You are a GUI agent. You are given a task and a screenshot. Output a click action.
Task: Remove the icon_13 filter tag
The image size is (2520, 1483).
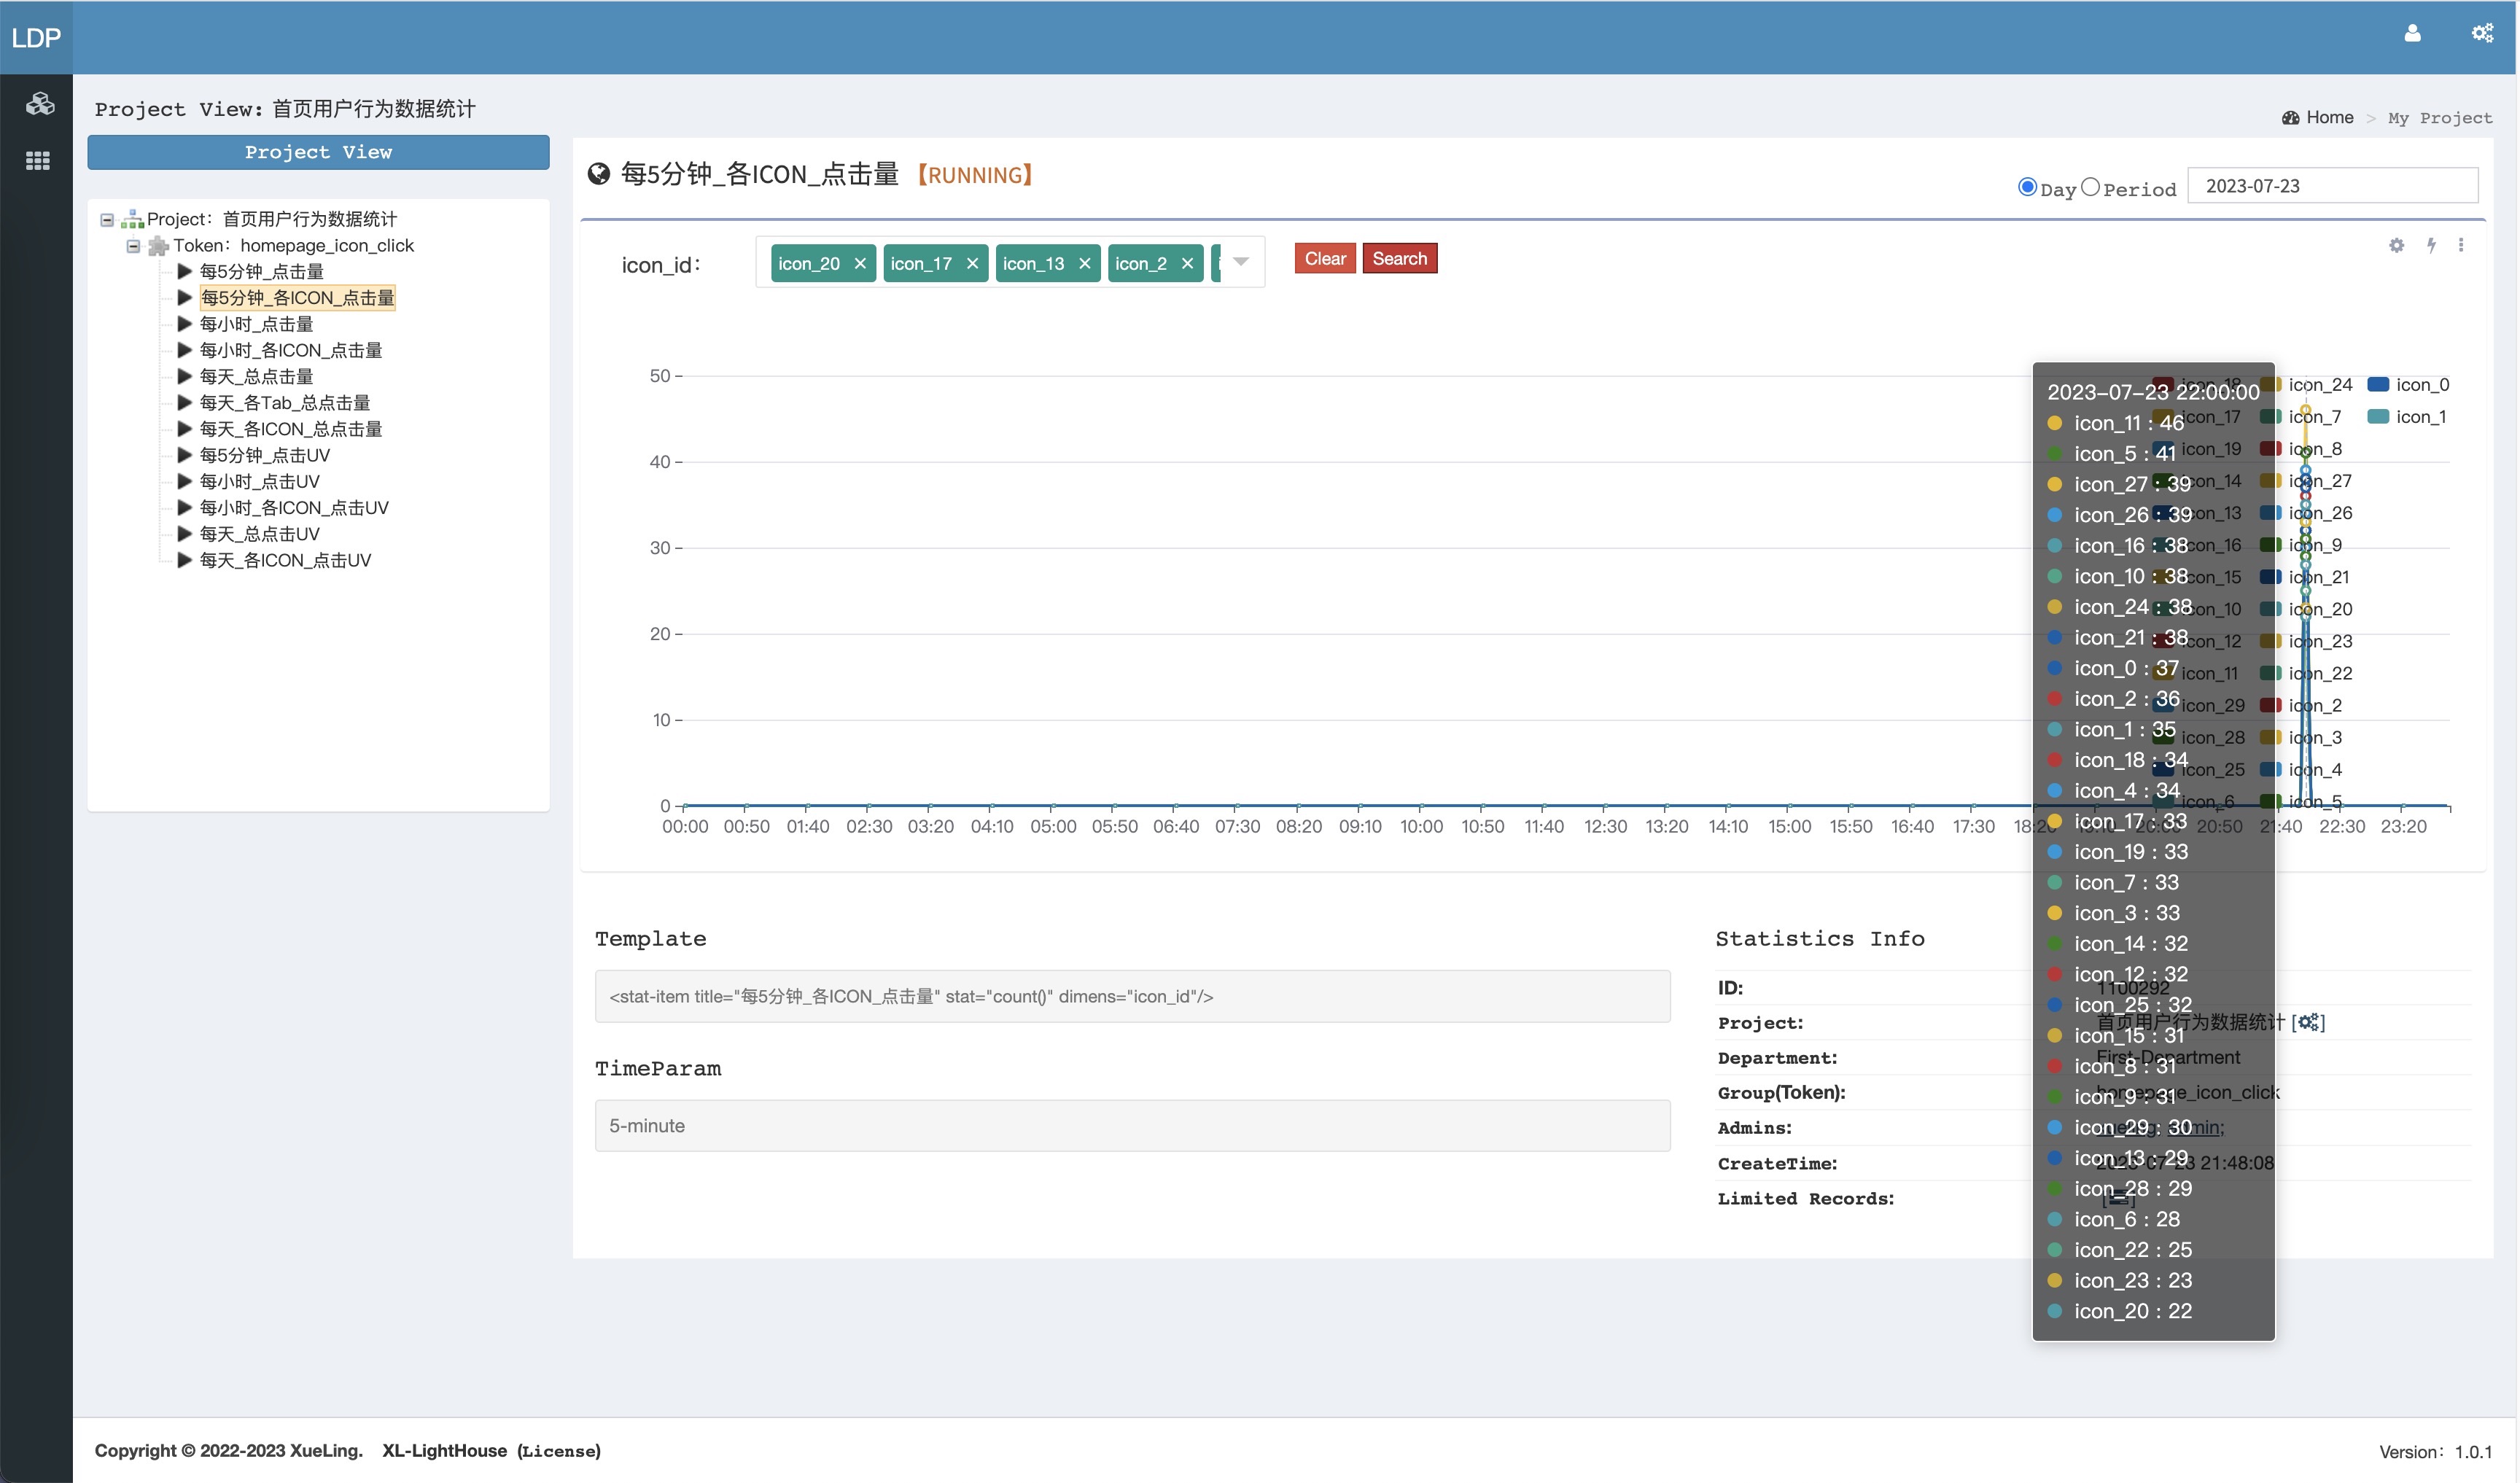1084,264
